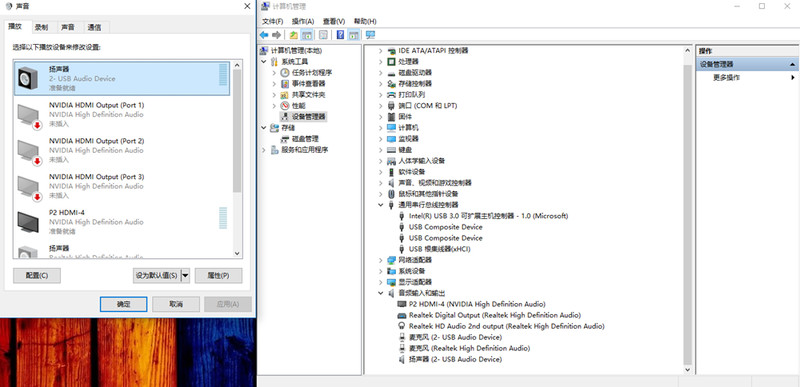Open the 帮助(H) menu
The height and width of the screenshot is (387, 800).
[x=365, y=21]
